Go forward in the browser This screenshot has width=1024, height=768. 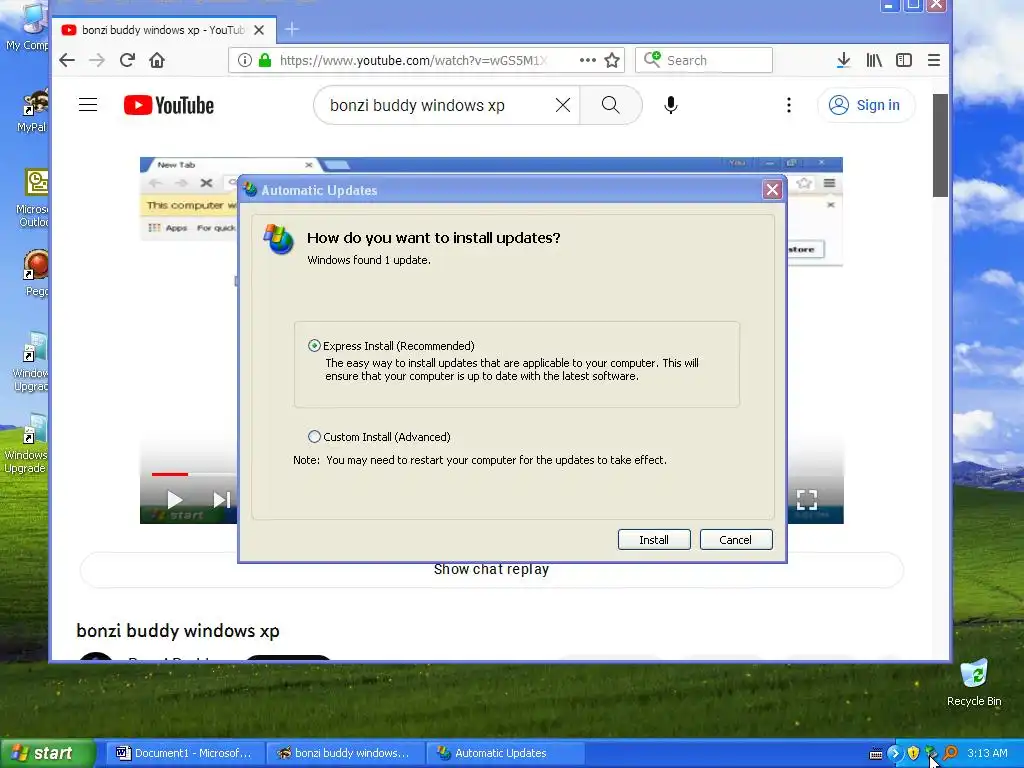(97, 61)
